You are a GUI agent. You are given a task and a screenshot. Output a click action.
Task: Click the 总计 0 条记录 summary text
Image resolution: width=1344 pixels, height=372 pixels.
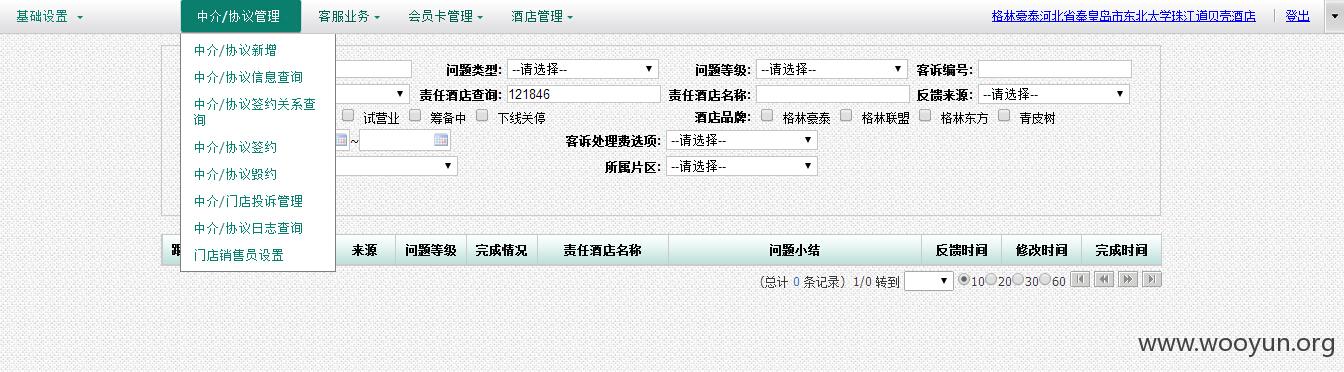(x=802, y=282)
